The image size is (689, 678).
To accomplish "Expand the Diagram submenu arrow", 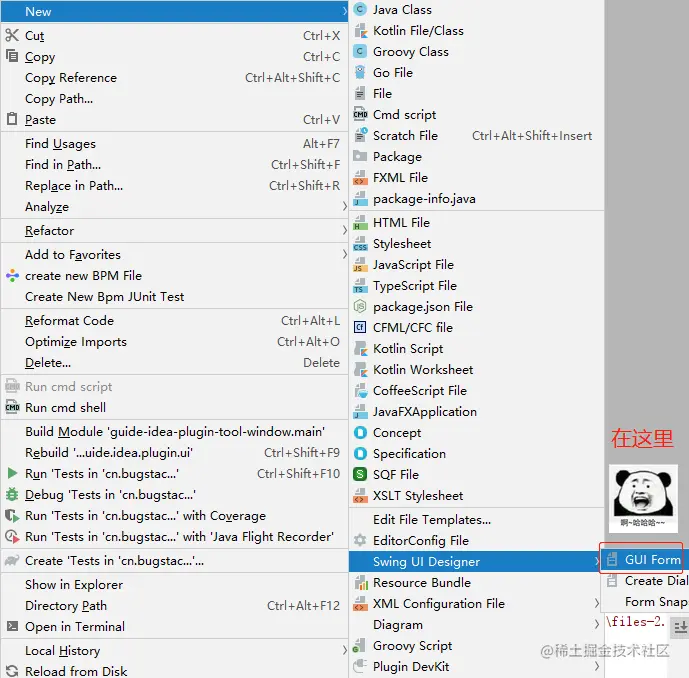I will coord(596,624).
